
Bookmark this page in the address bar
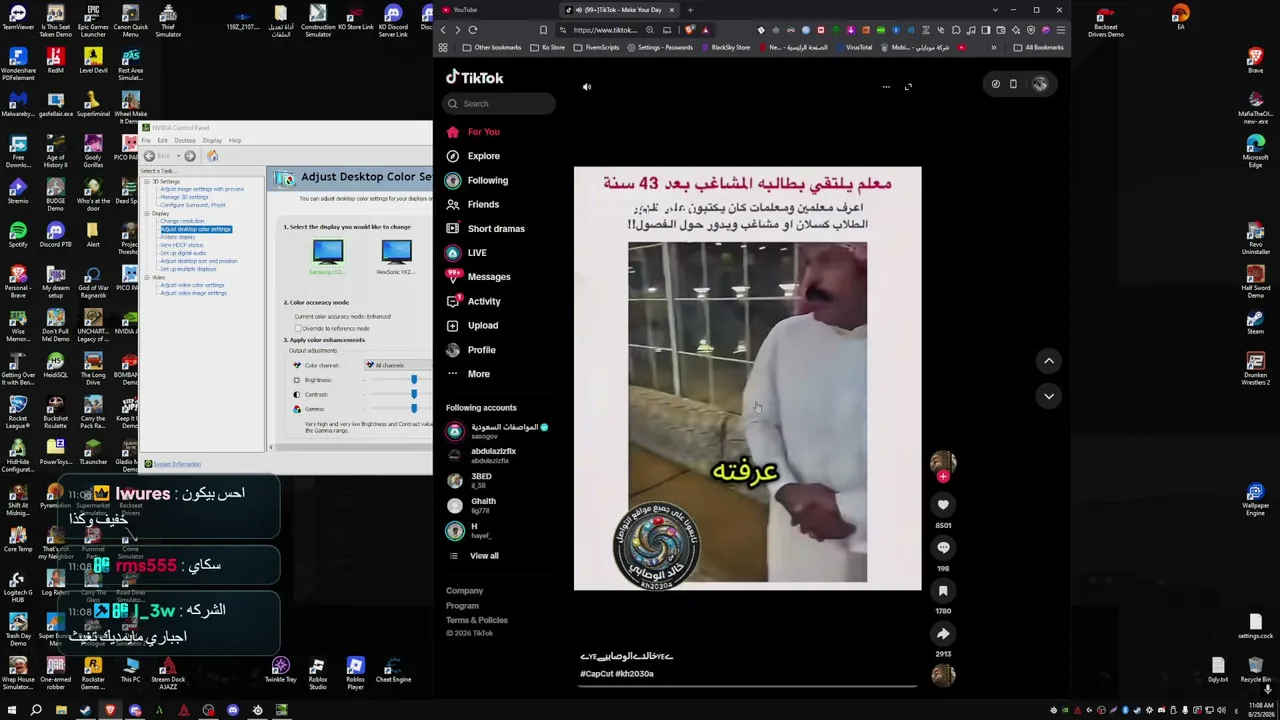pos(543,30)
